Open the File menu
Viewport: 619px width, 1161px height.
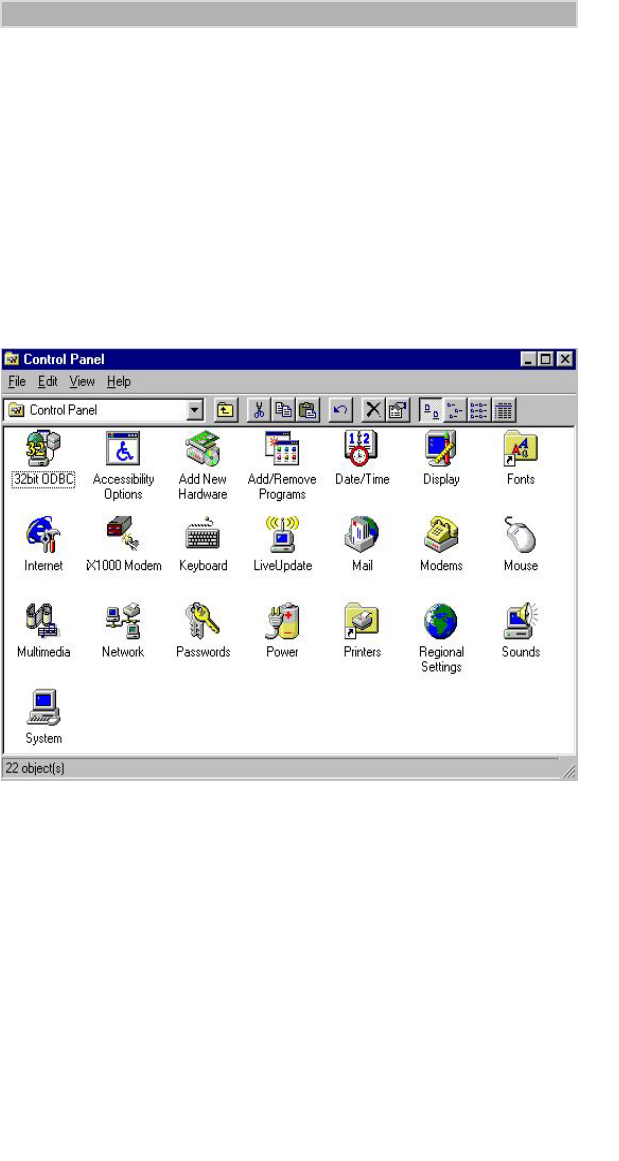[x=17, y=381]
